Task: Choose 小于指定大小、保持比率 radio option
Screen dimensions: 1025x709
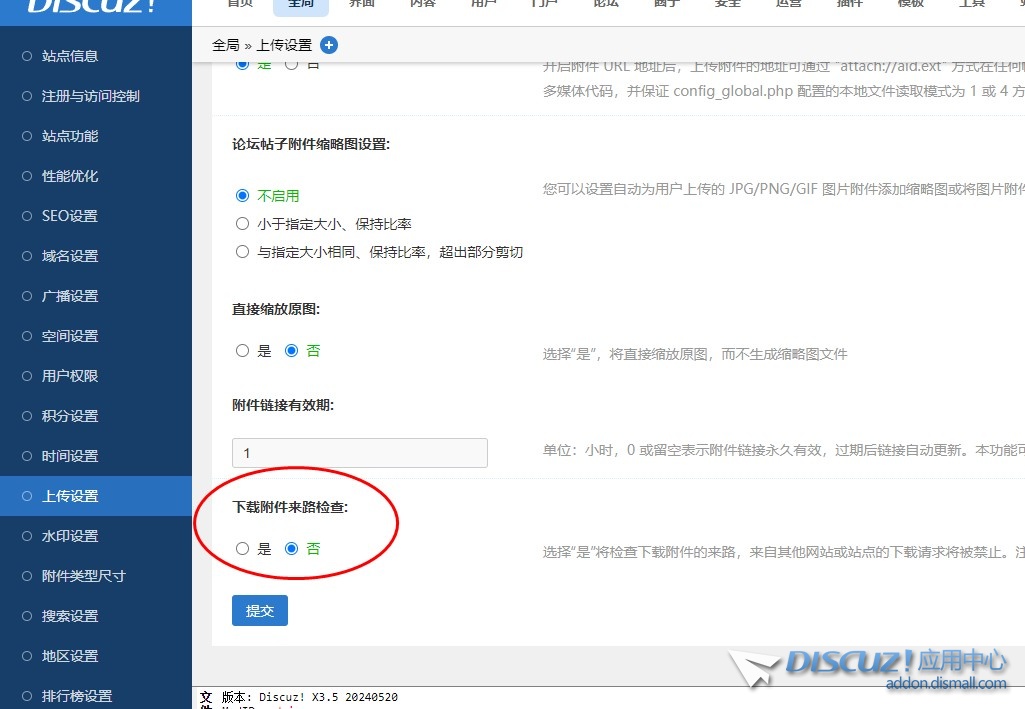Action: (243, 223)
